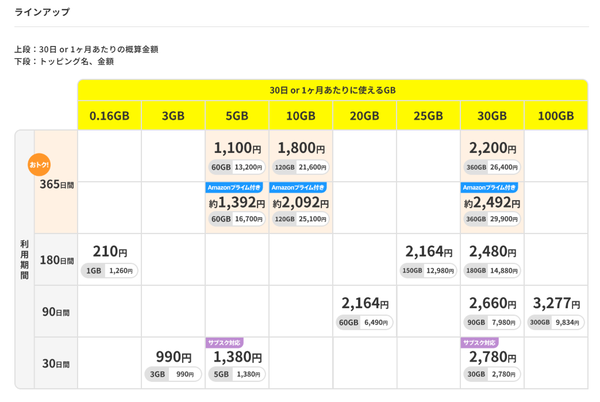Click the orange おトク! badge
This screenshot has height=402, width=600.
38,163
